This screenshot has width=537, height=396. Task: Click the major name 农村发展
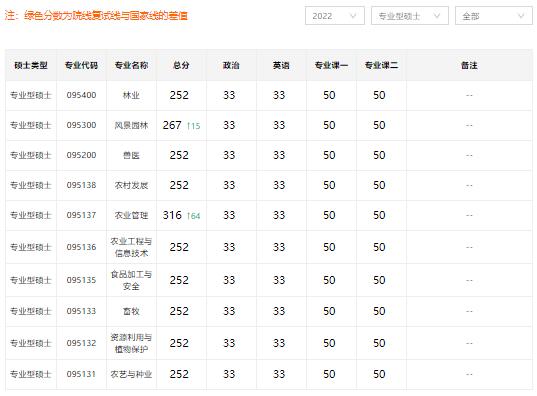click(131, 185)
